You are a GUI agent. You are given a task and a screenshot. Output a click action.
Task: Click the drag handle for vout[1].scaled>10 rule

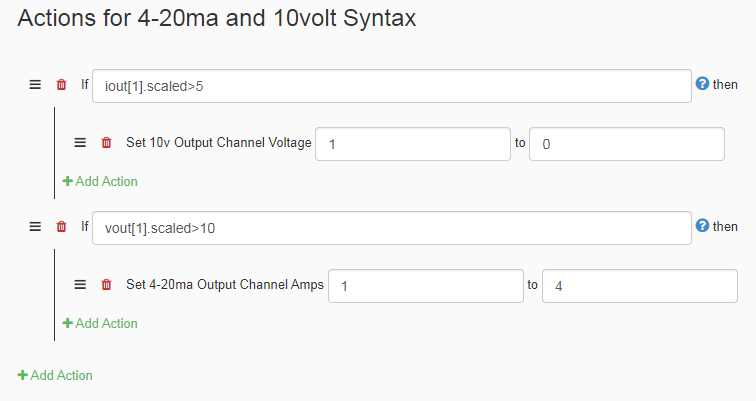pyautogui.click(x=35, y=227)
